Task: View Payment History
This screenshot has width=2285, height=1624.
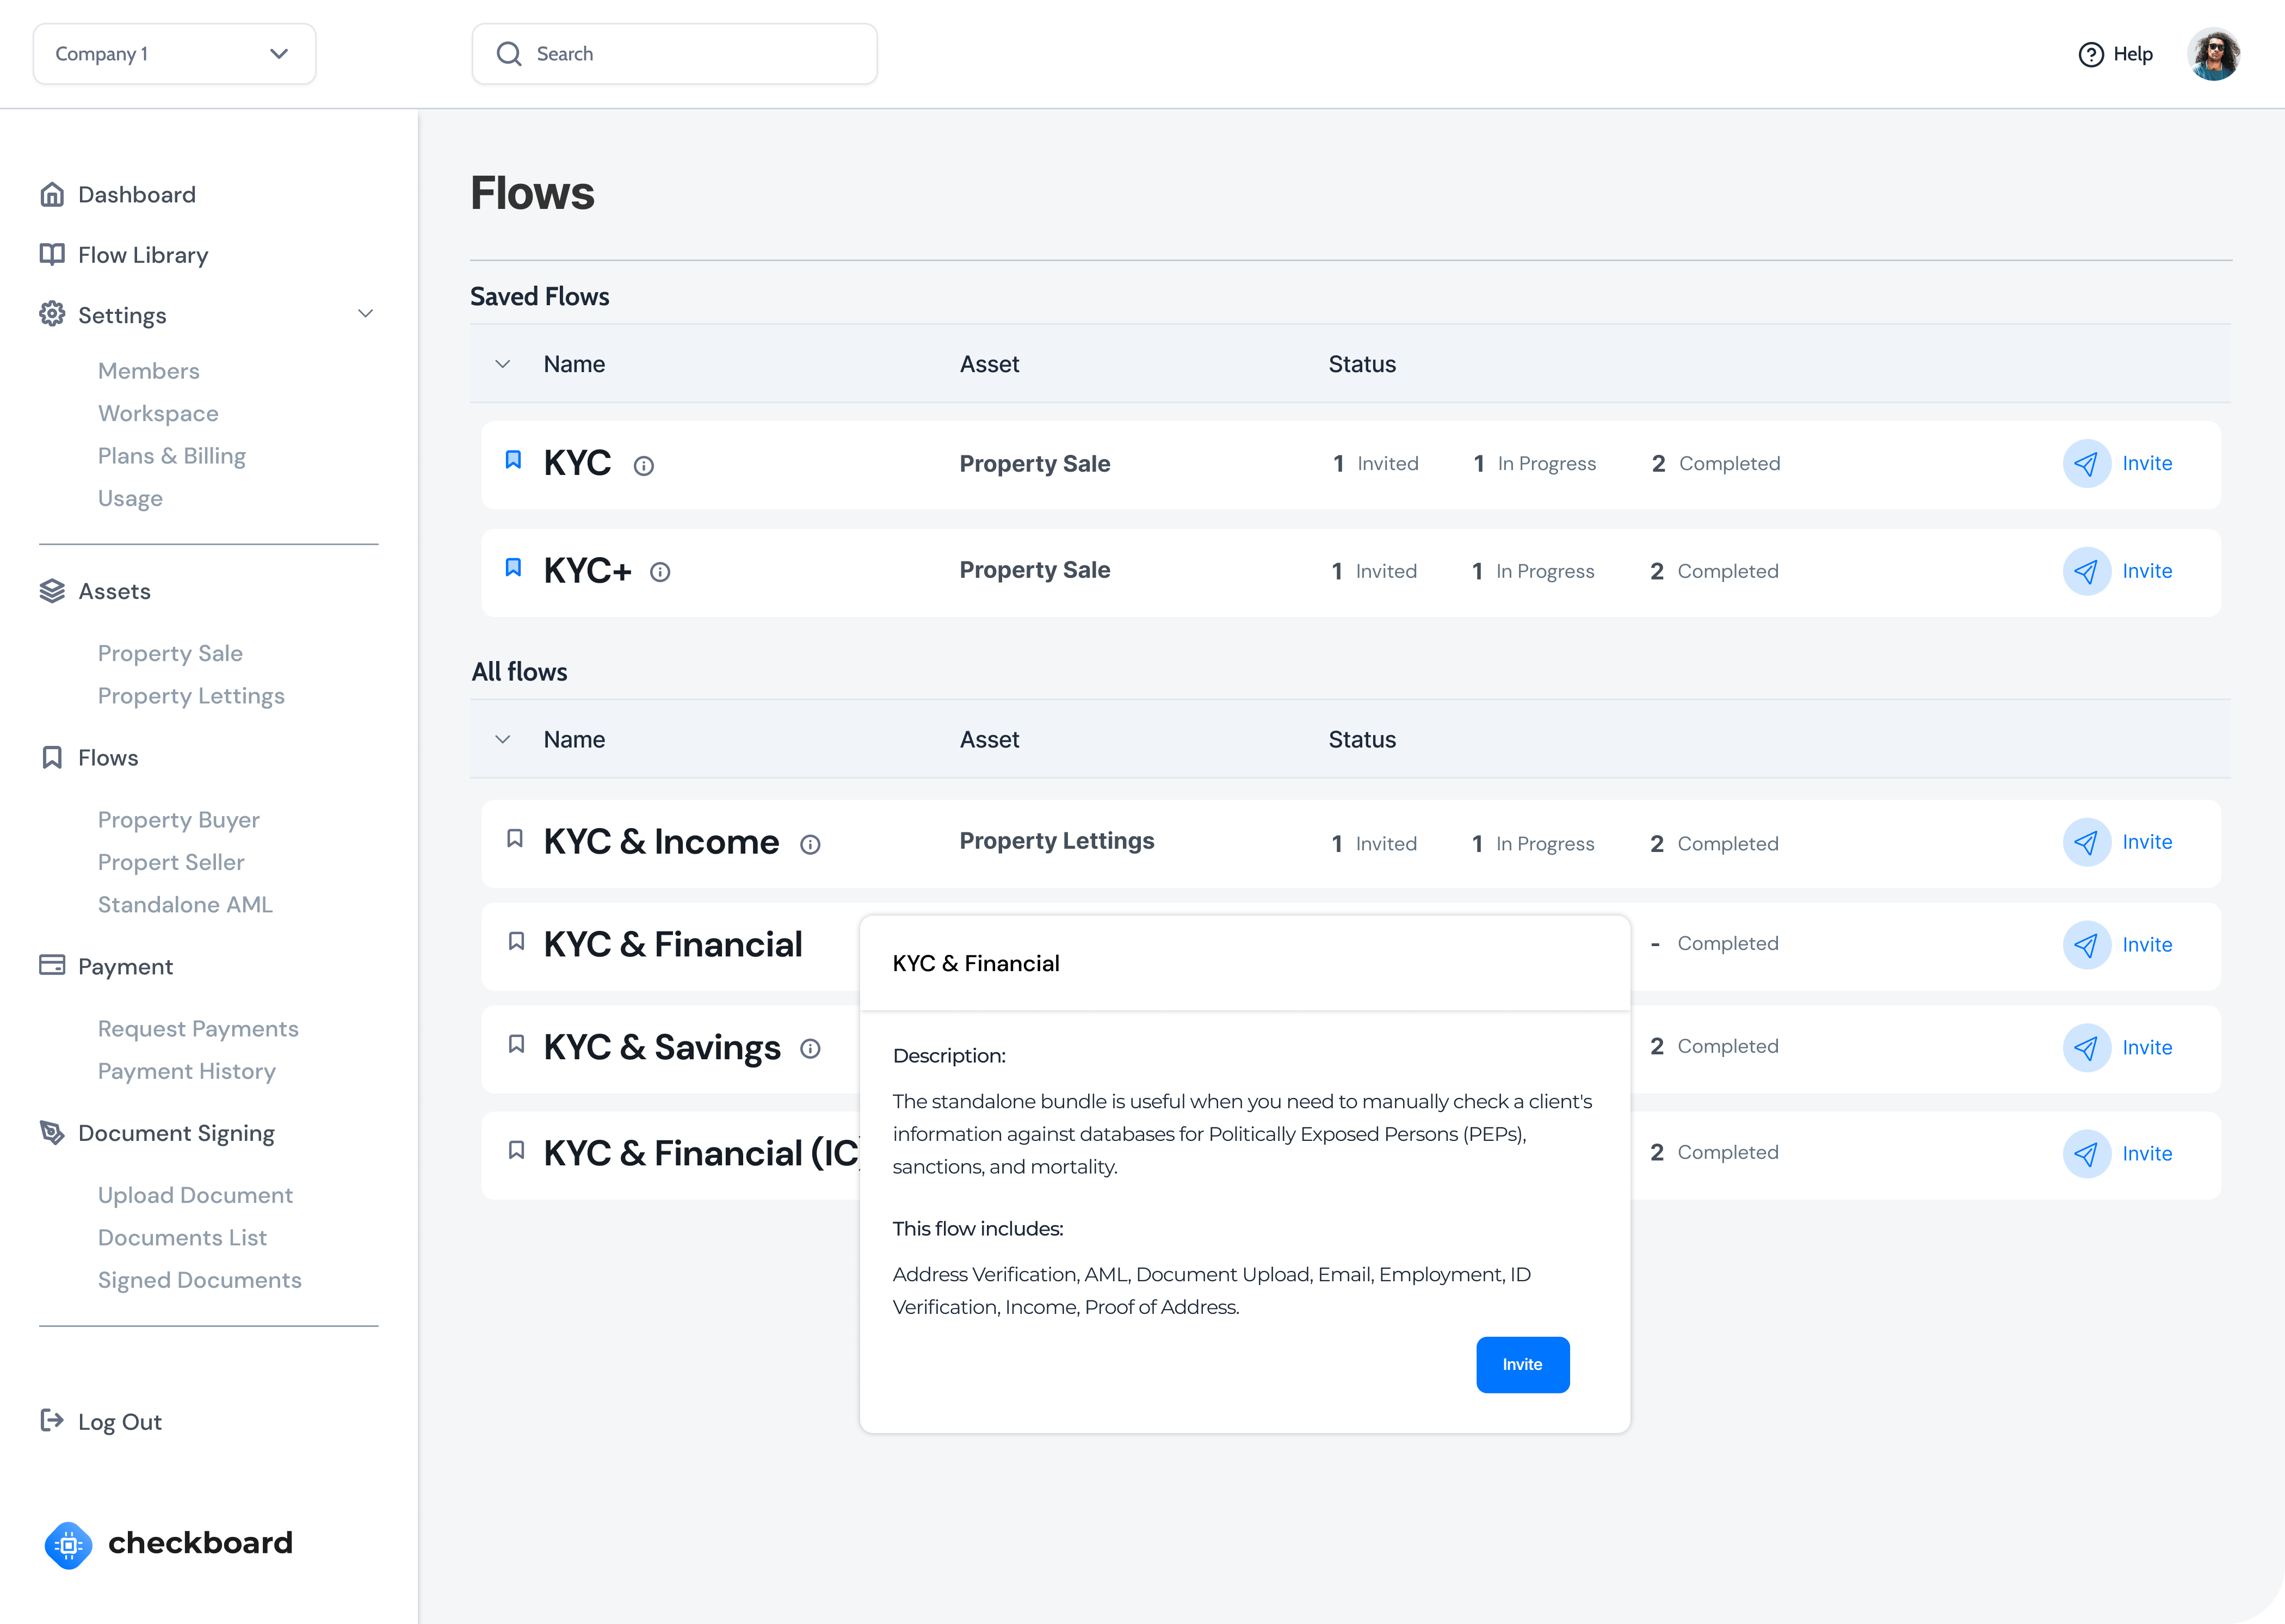Action: point(187,1071)
